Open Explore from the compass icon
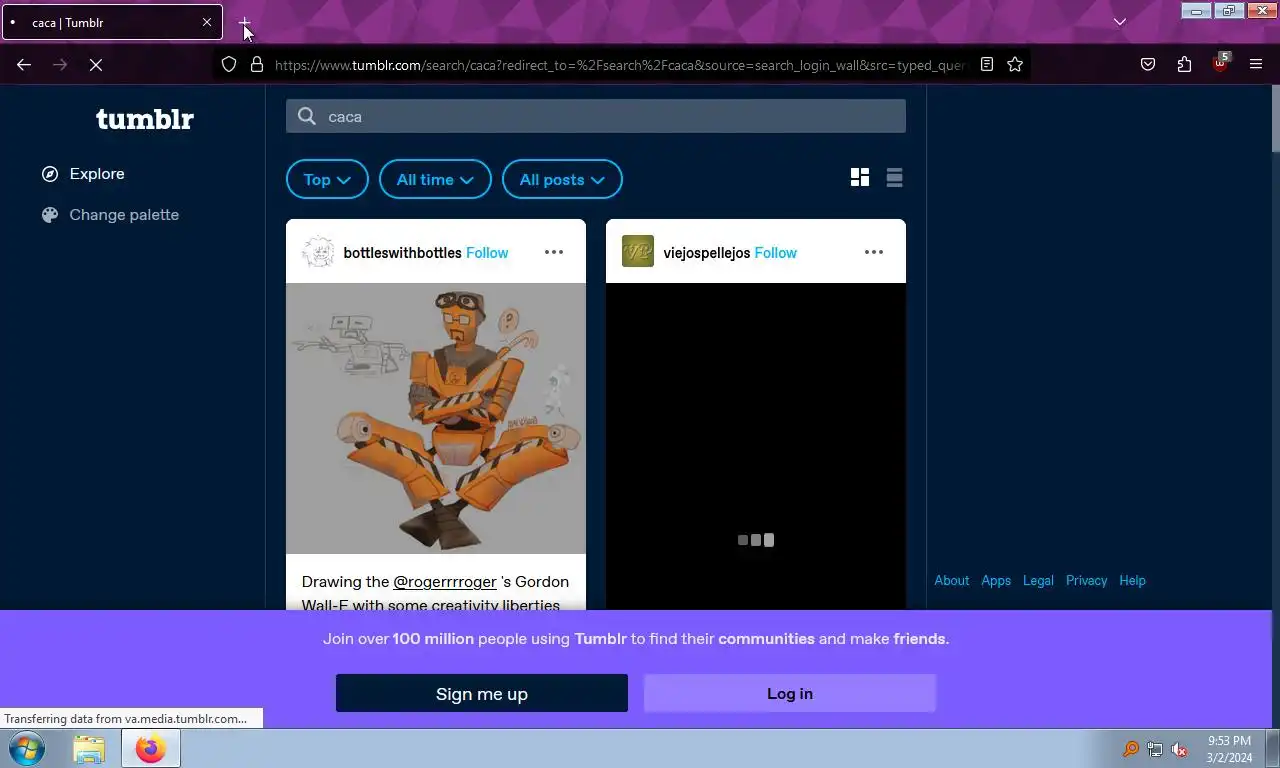 click(x=50, y=174)
